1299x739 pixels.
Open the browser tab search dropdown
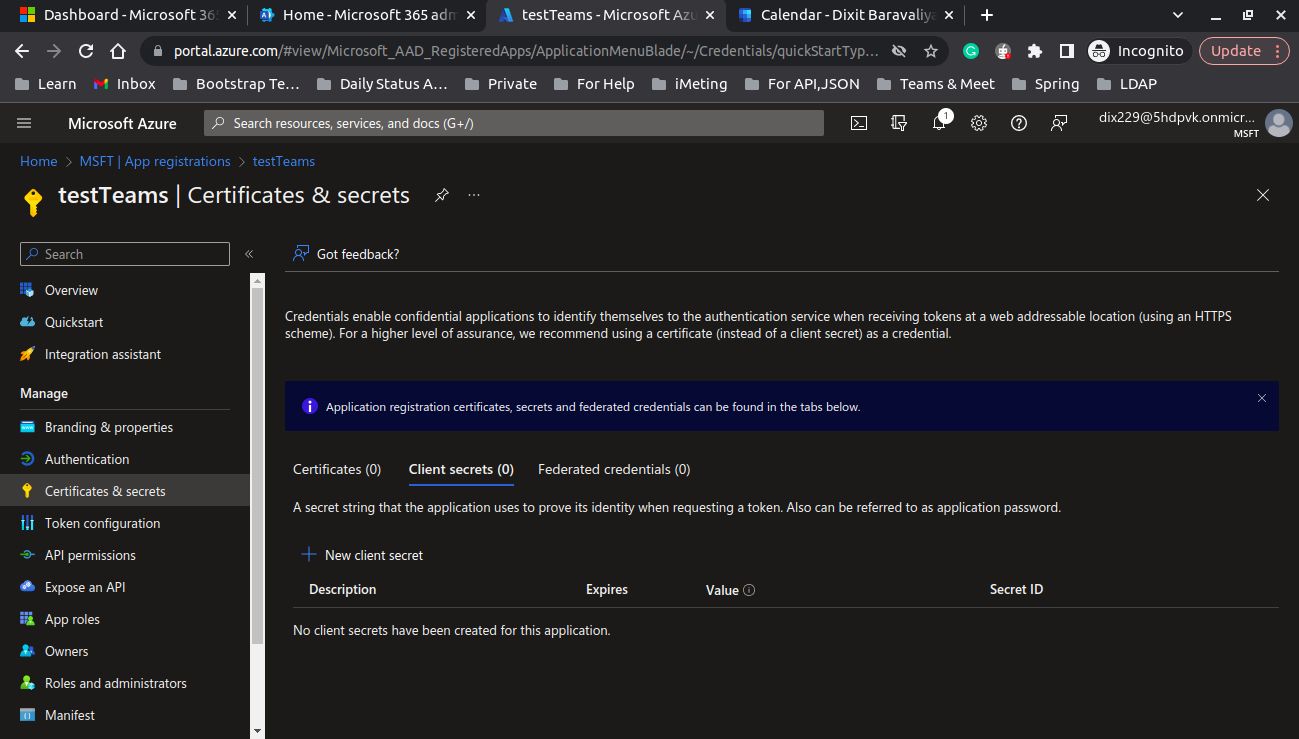click(x=1177, y=15)
